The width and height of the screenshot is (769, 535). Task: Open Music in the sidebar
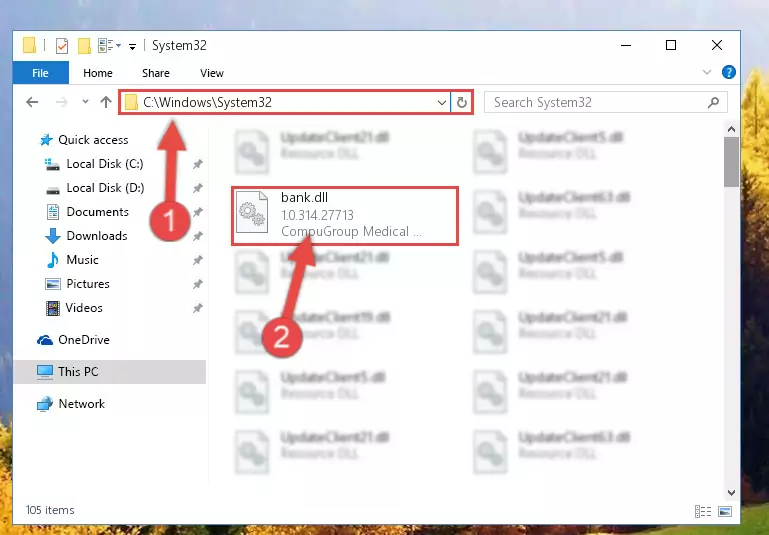point(82,260)
